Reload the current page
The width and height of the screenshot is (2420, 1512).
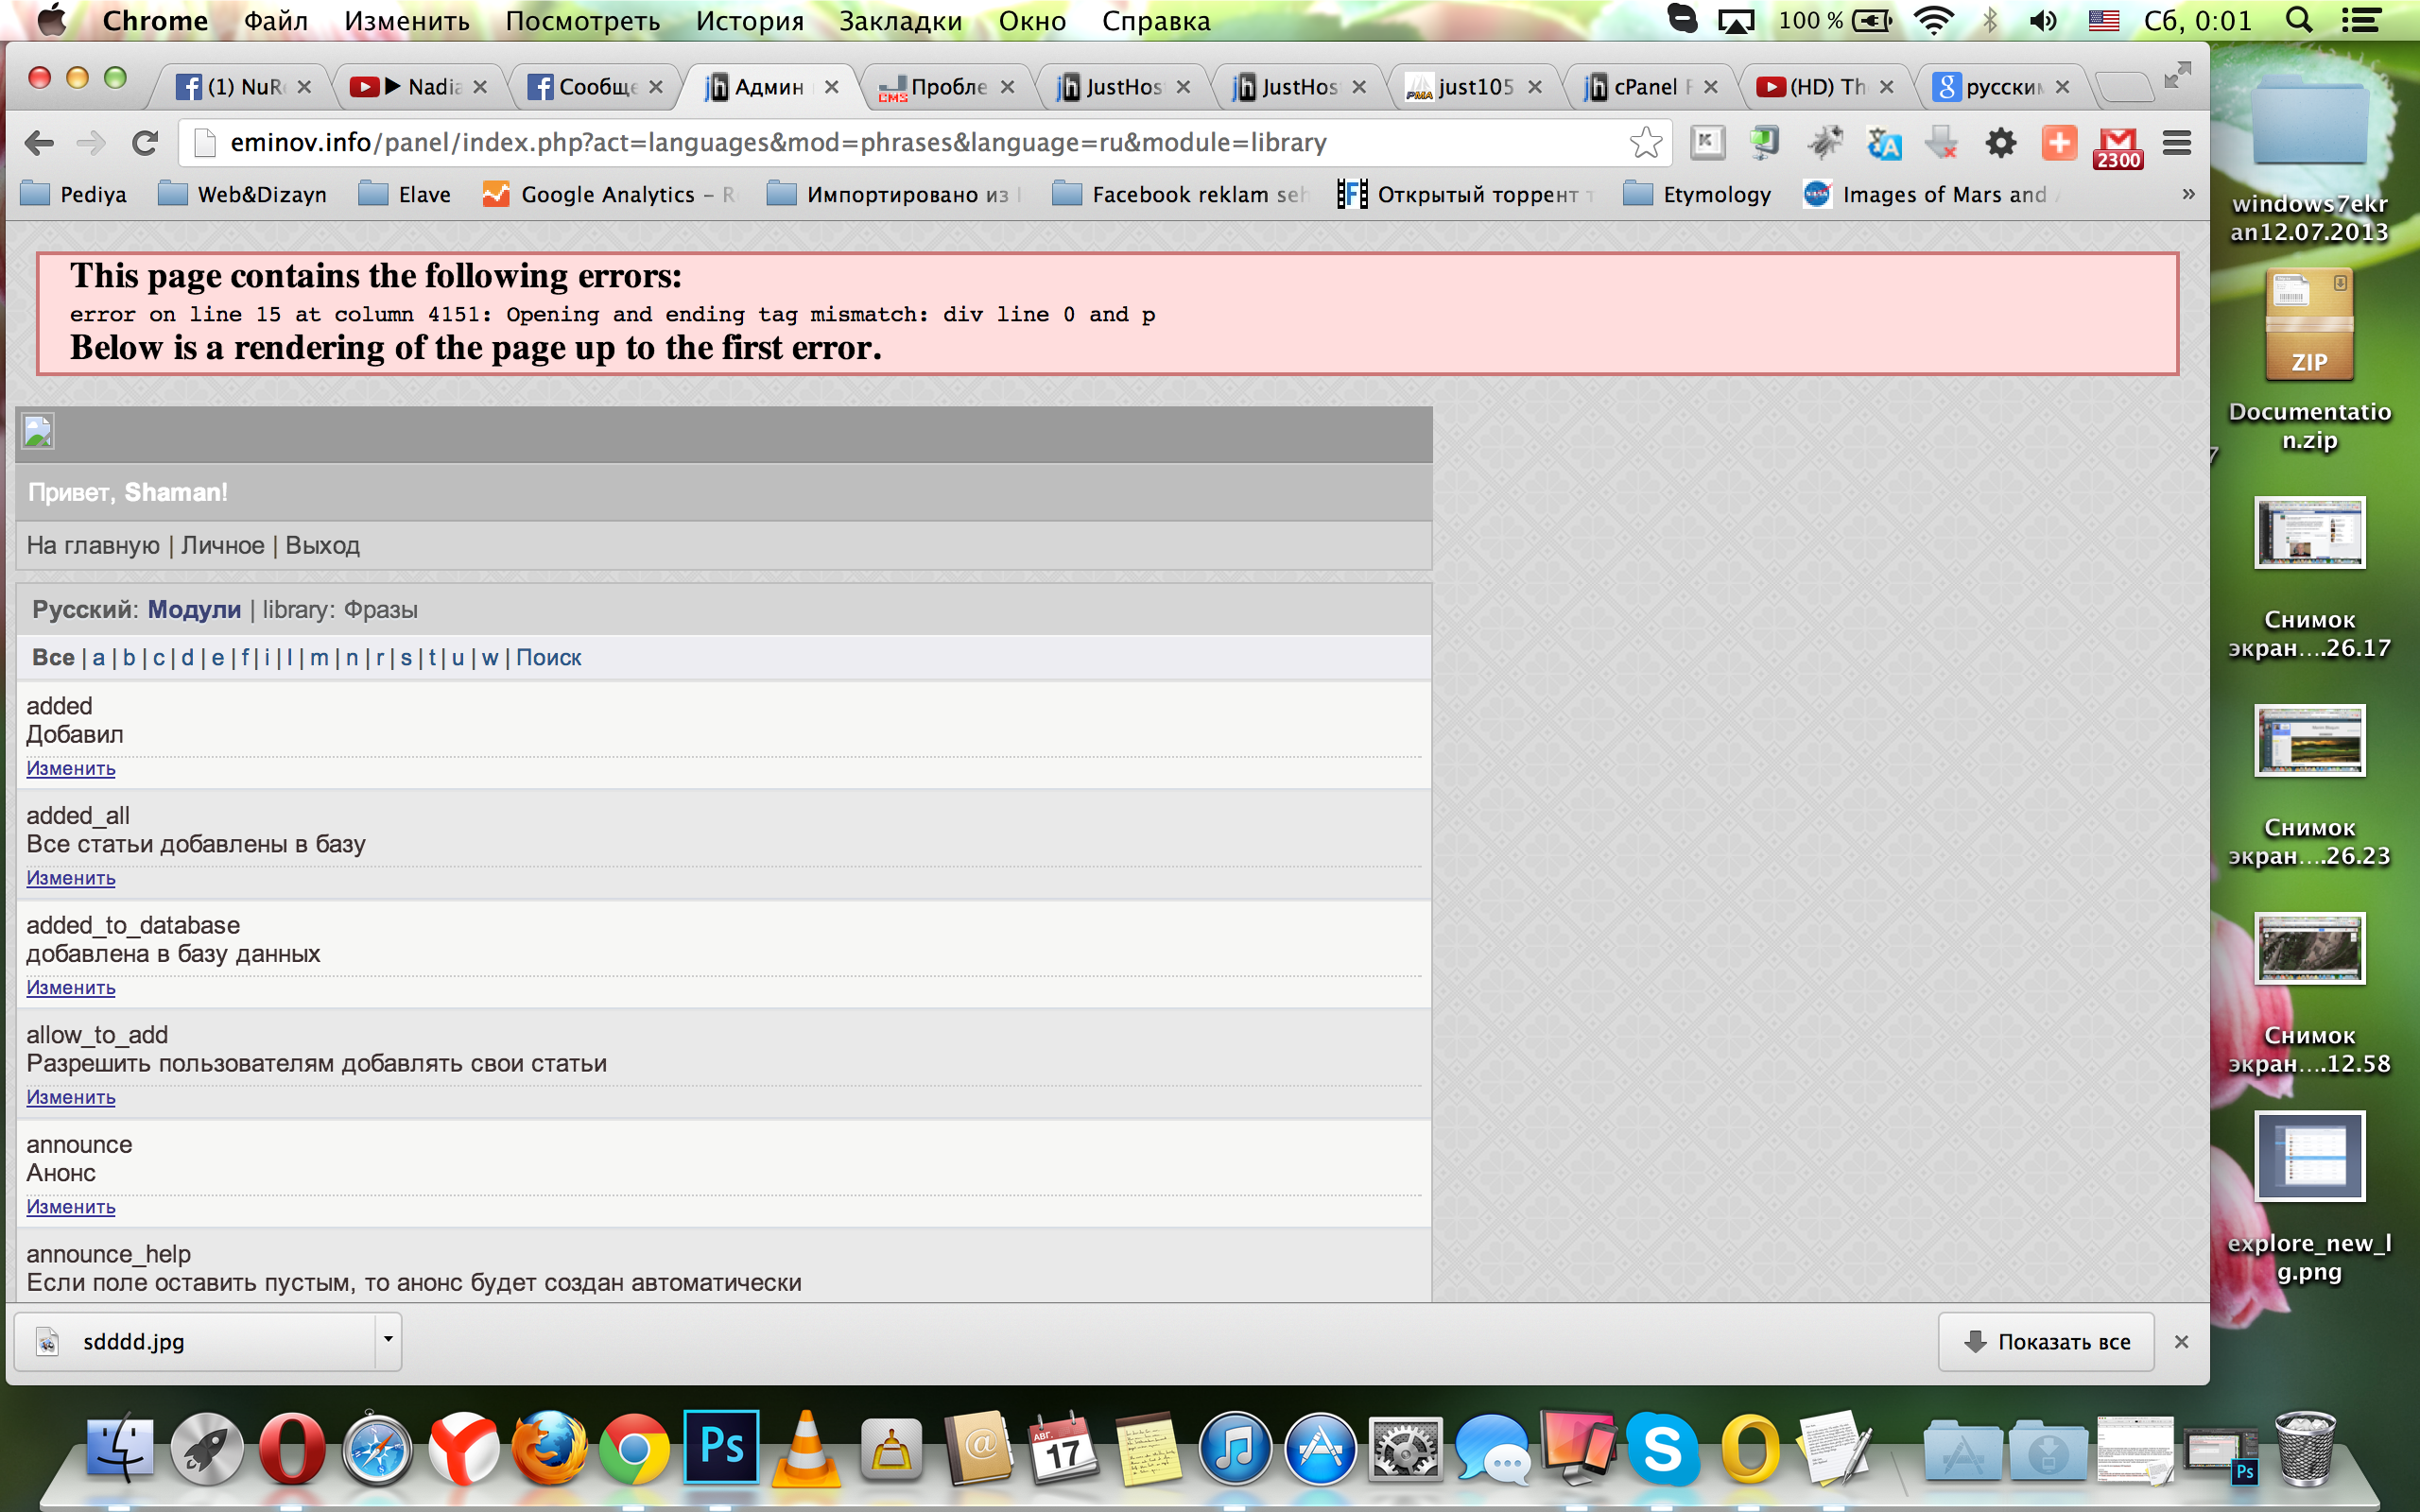(x=146, y=143)
